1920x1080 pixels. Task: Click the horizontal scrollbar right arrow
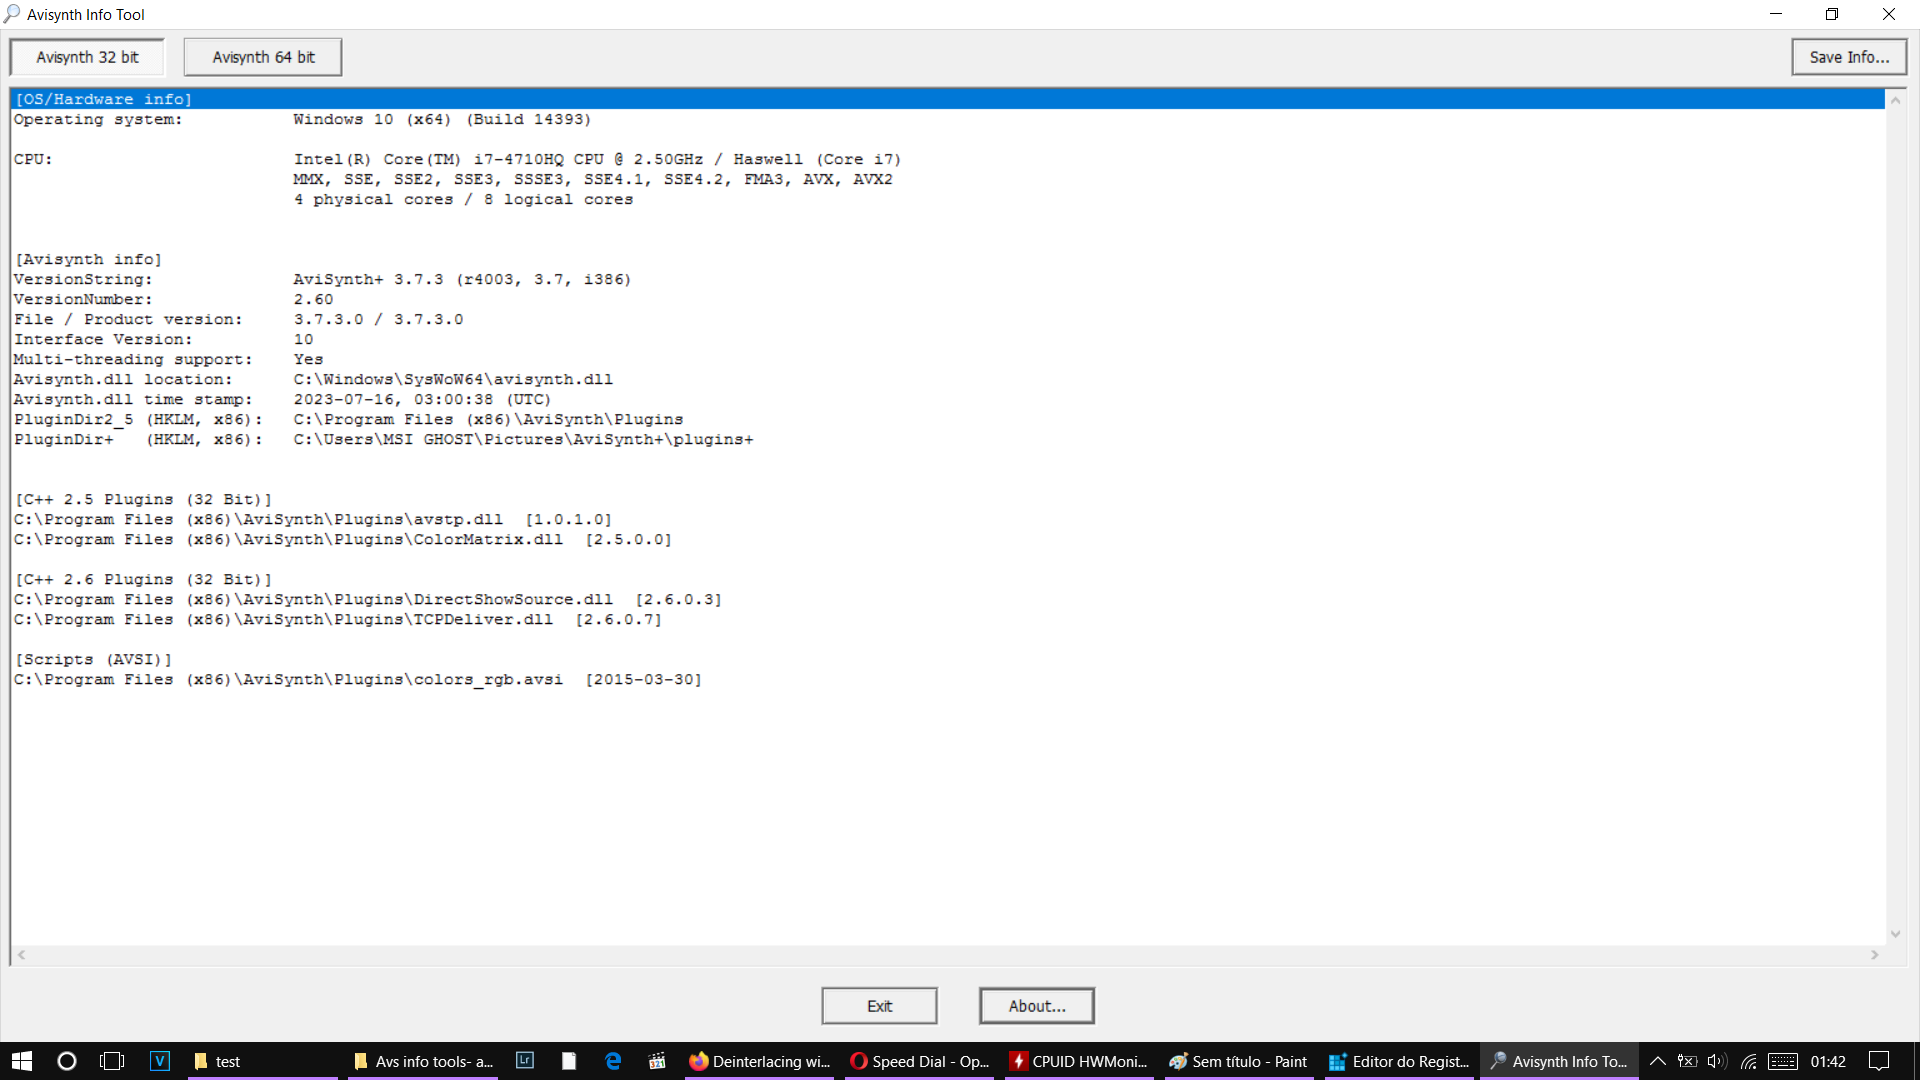[1875, 955]
